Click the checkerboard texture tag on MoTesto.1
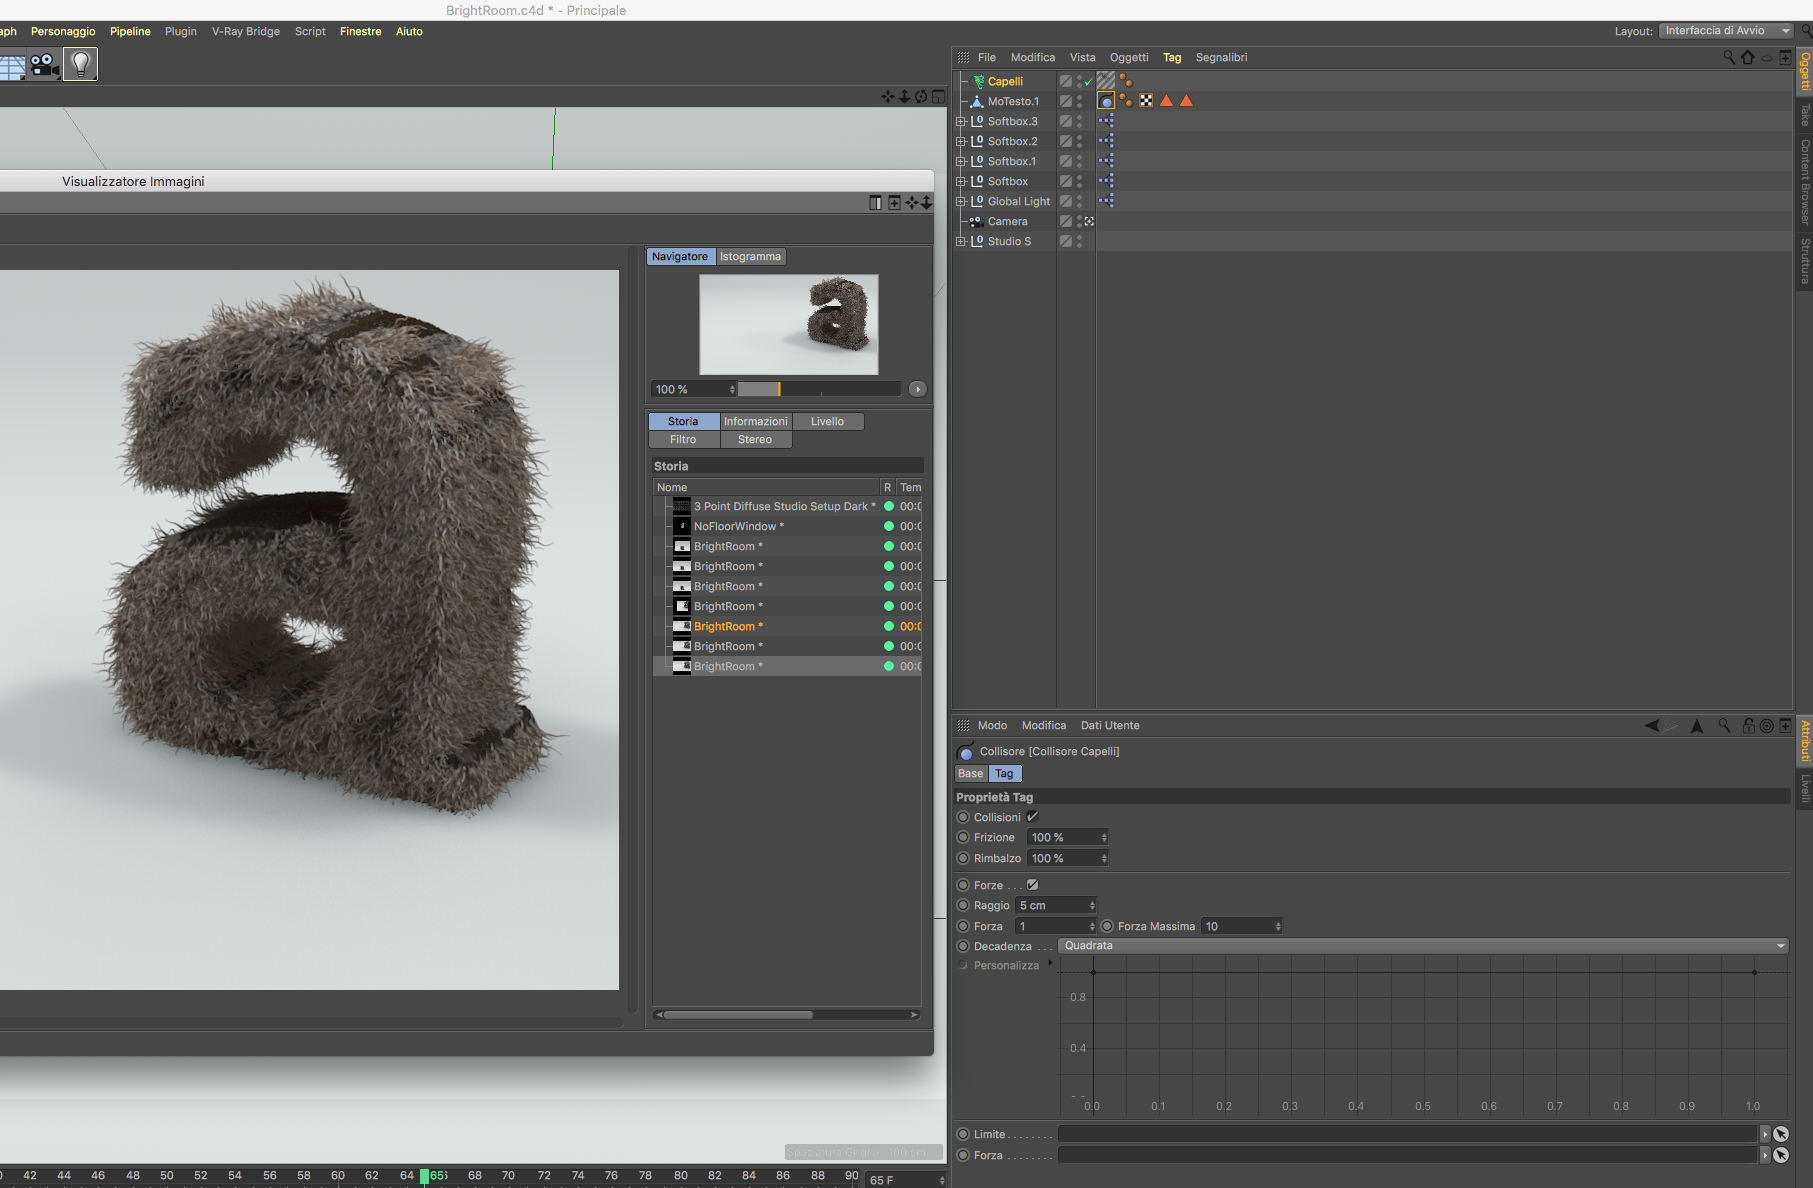This screenshot has height=1188, width=1813. tap(1146, 101)
